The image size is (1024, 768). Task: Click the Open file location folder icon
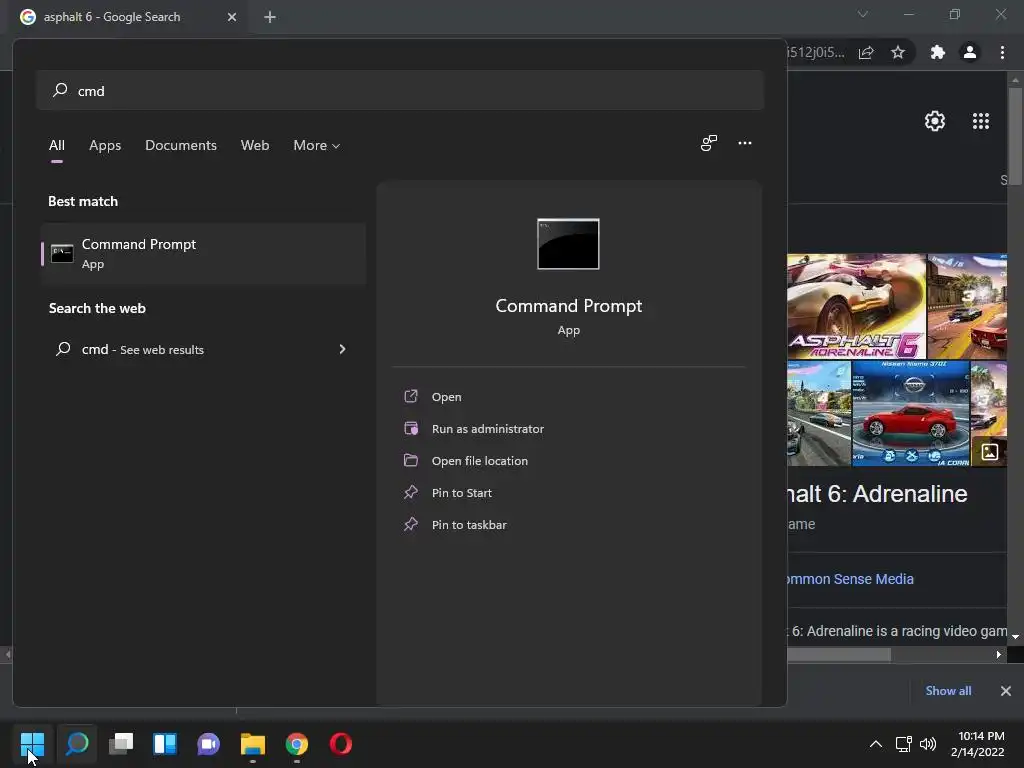[411, 460]
